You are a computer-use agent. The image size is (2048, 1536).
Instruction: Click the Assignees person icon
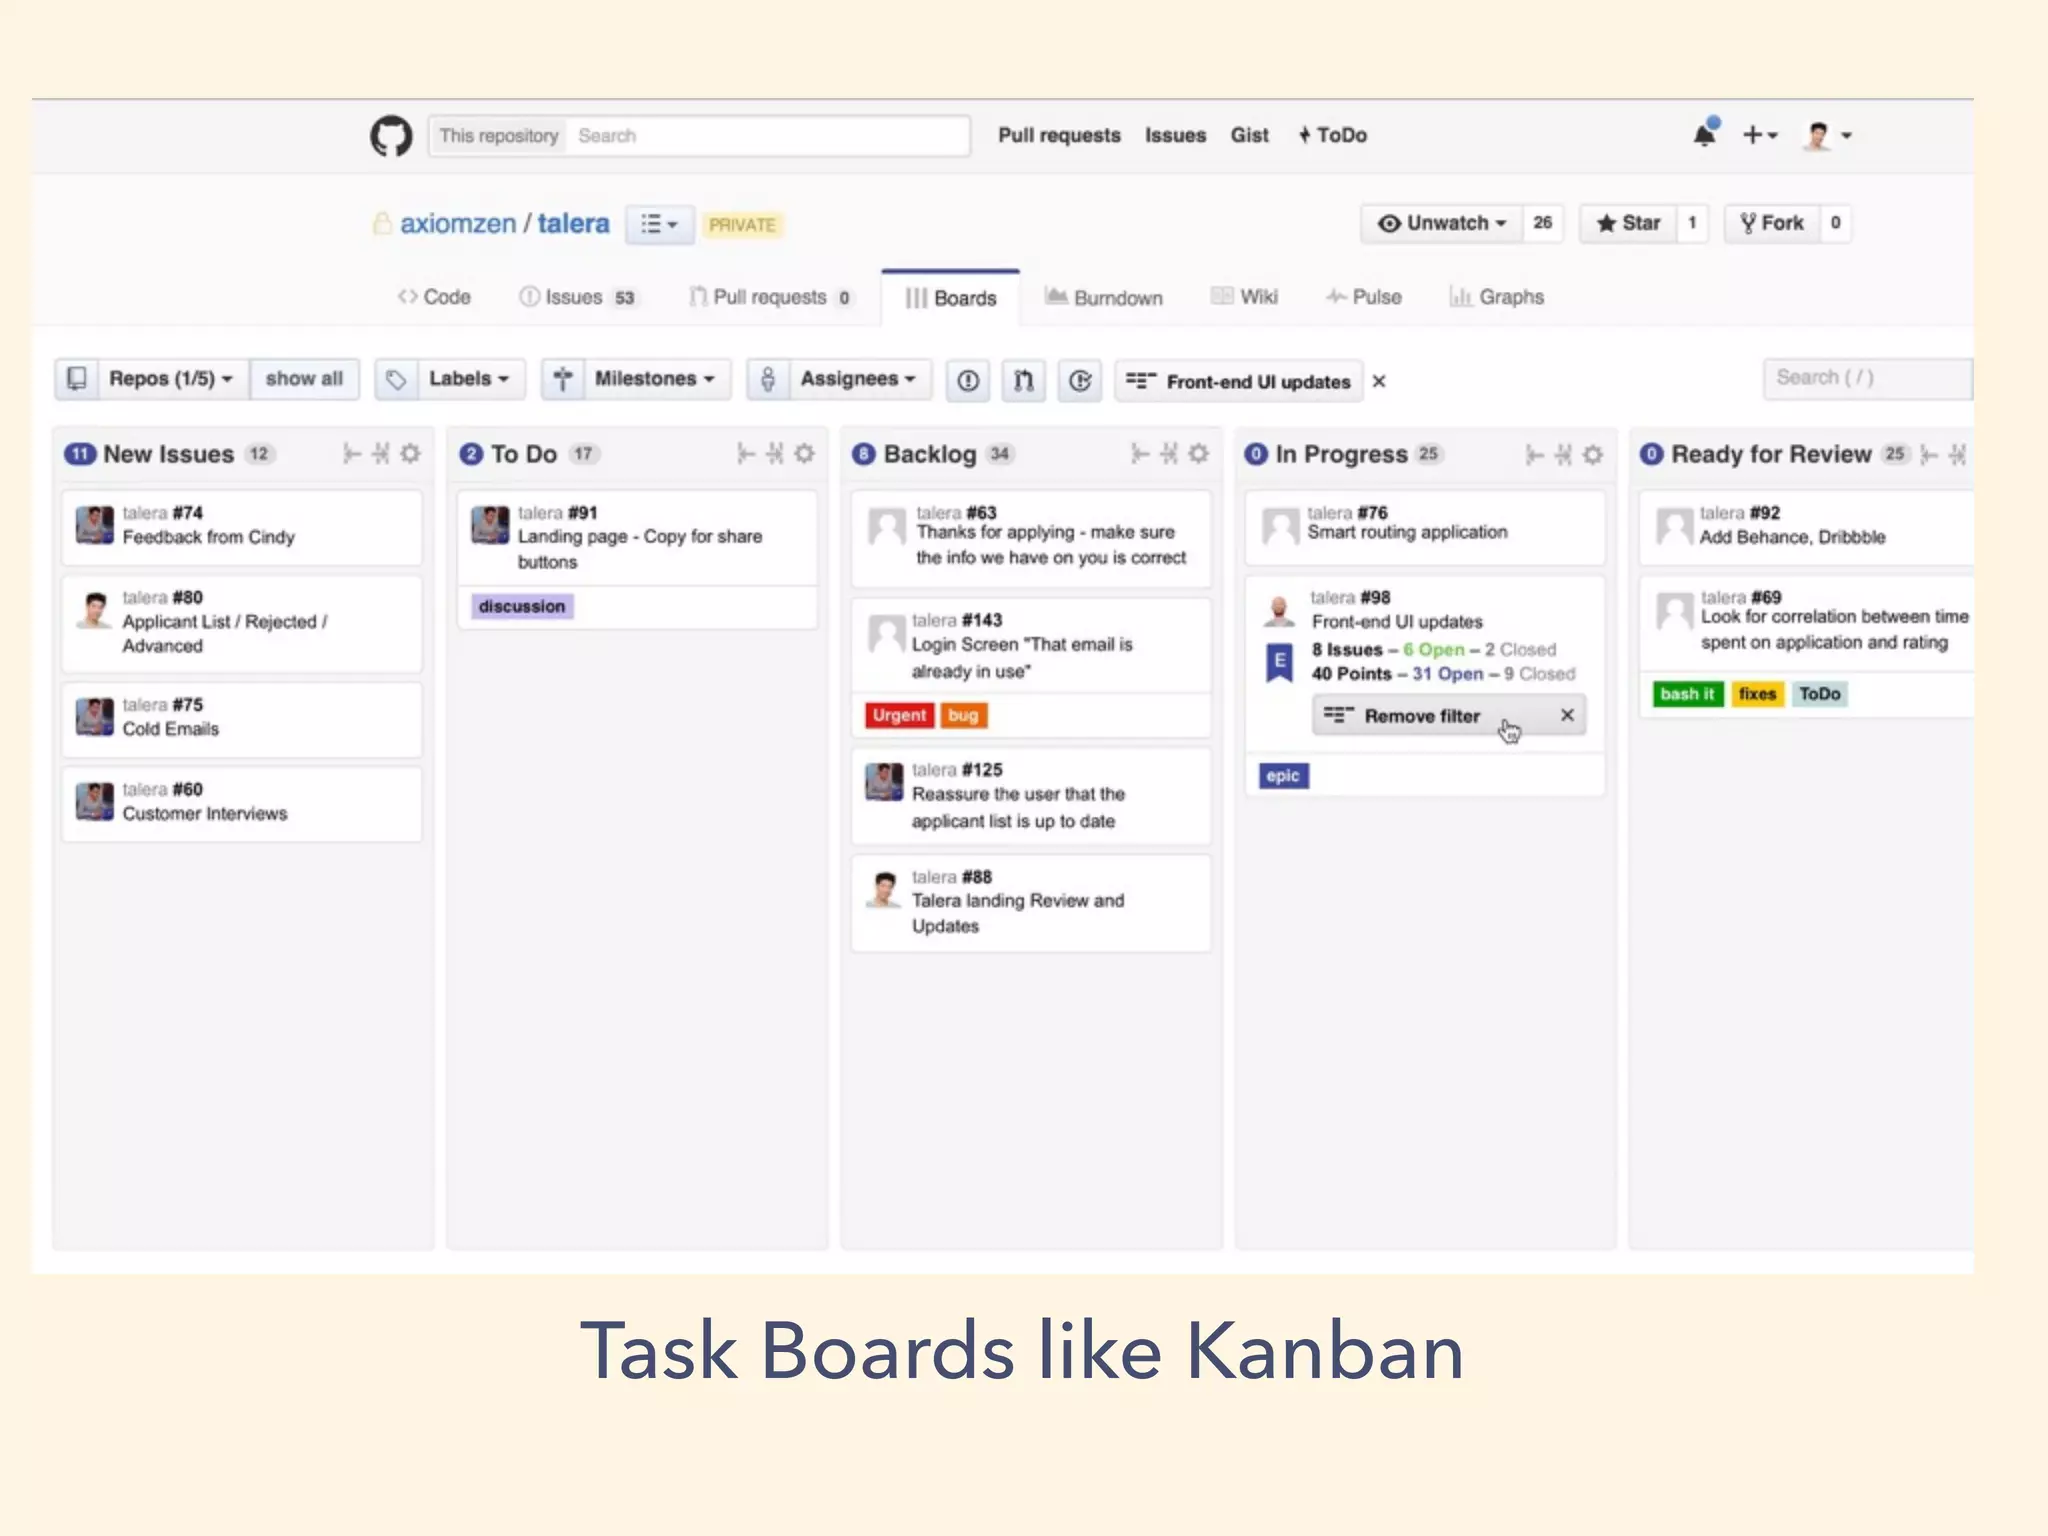click(768, 379)
